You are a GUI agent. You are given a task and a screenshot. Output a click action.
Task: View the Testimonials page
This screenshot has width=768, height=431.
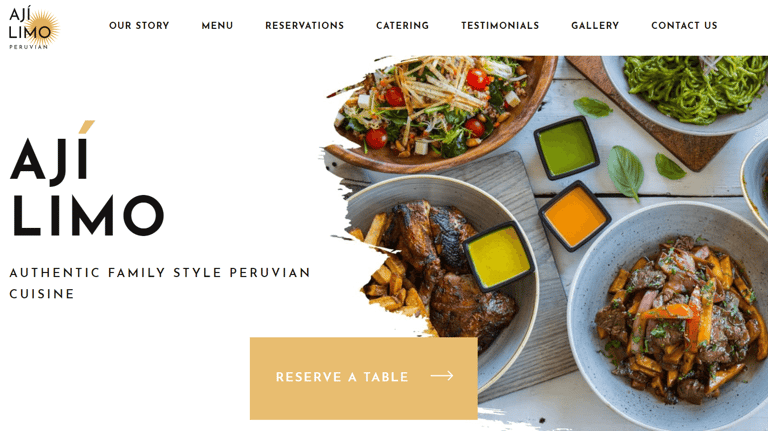tap(500, 25)
